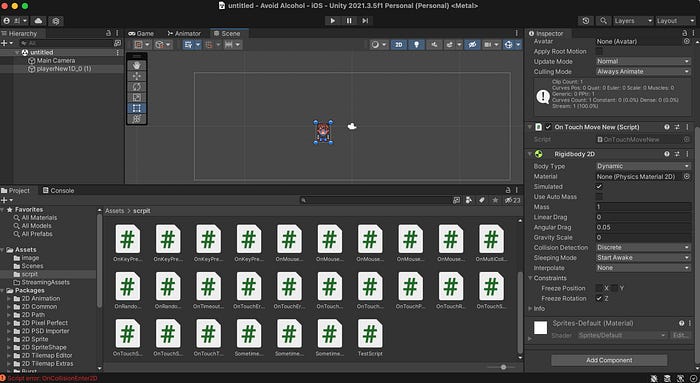Screen dimensions: 700x383
Task: Open the Undo History clock icon
Action: click(x=586, y=21)
